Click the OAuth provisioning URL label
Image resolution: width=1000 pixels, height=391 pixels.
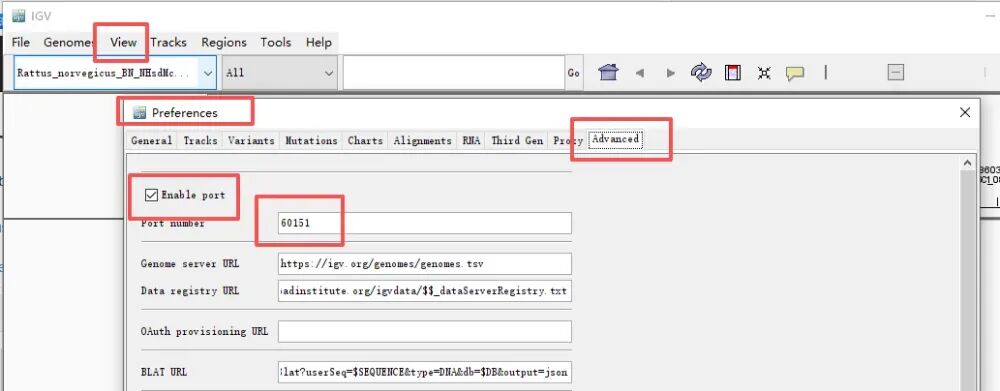click(204, 332)
